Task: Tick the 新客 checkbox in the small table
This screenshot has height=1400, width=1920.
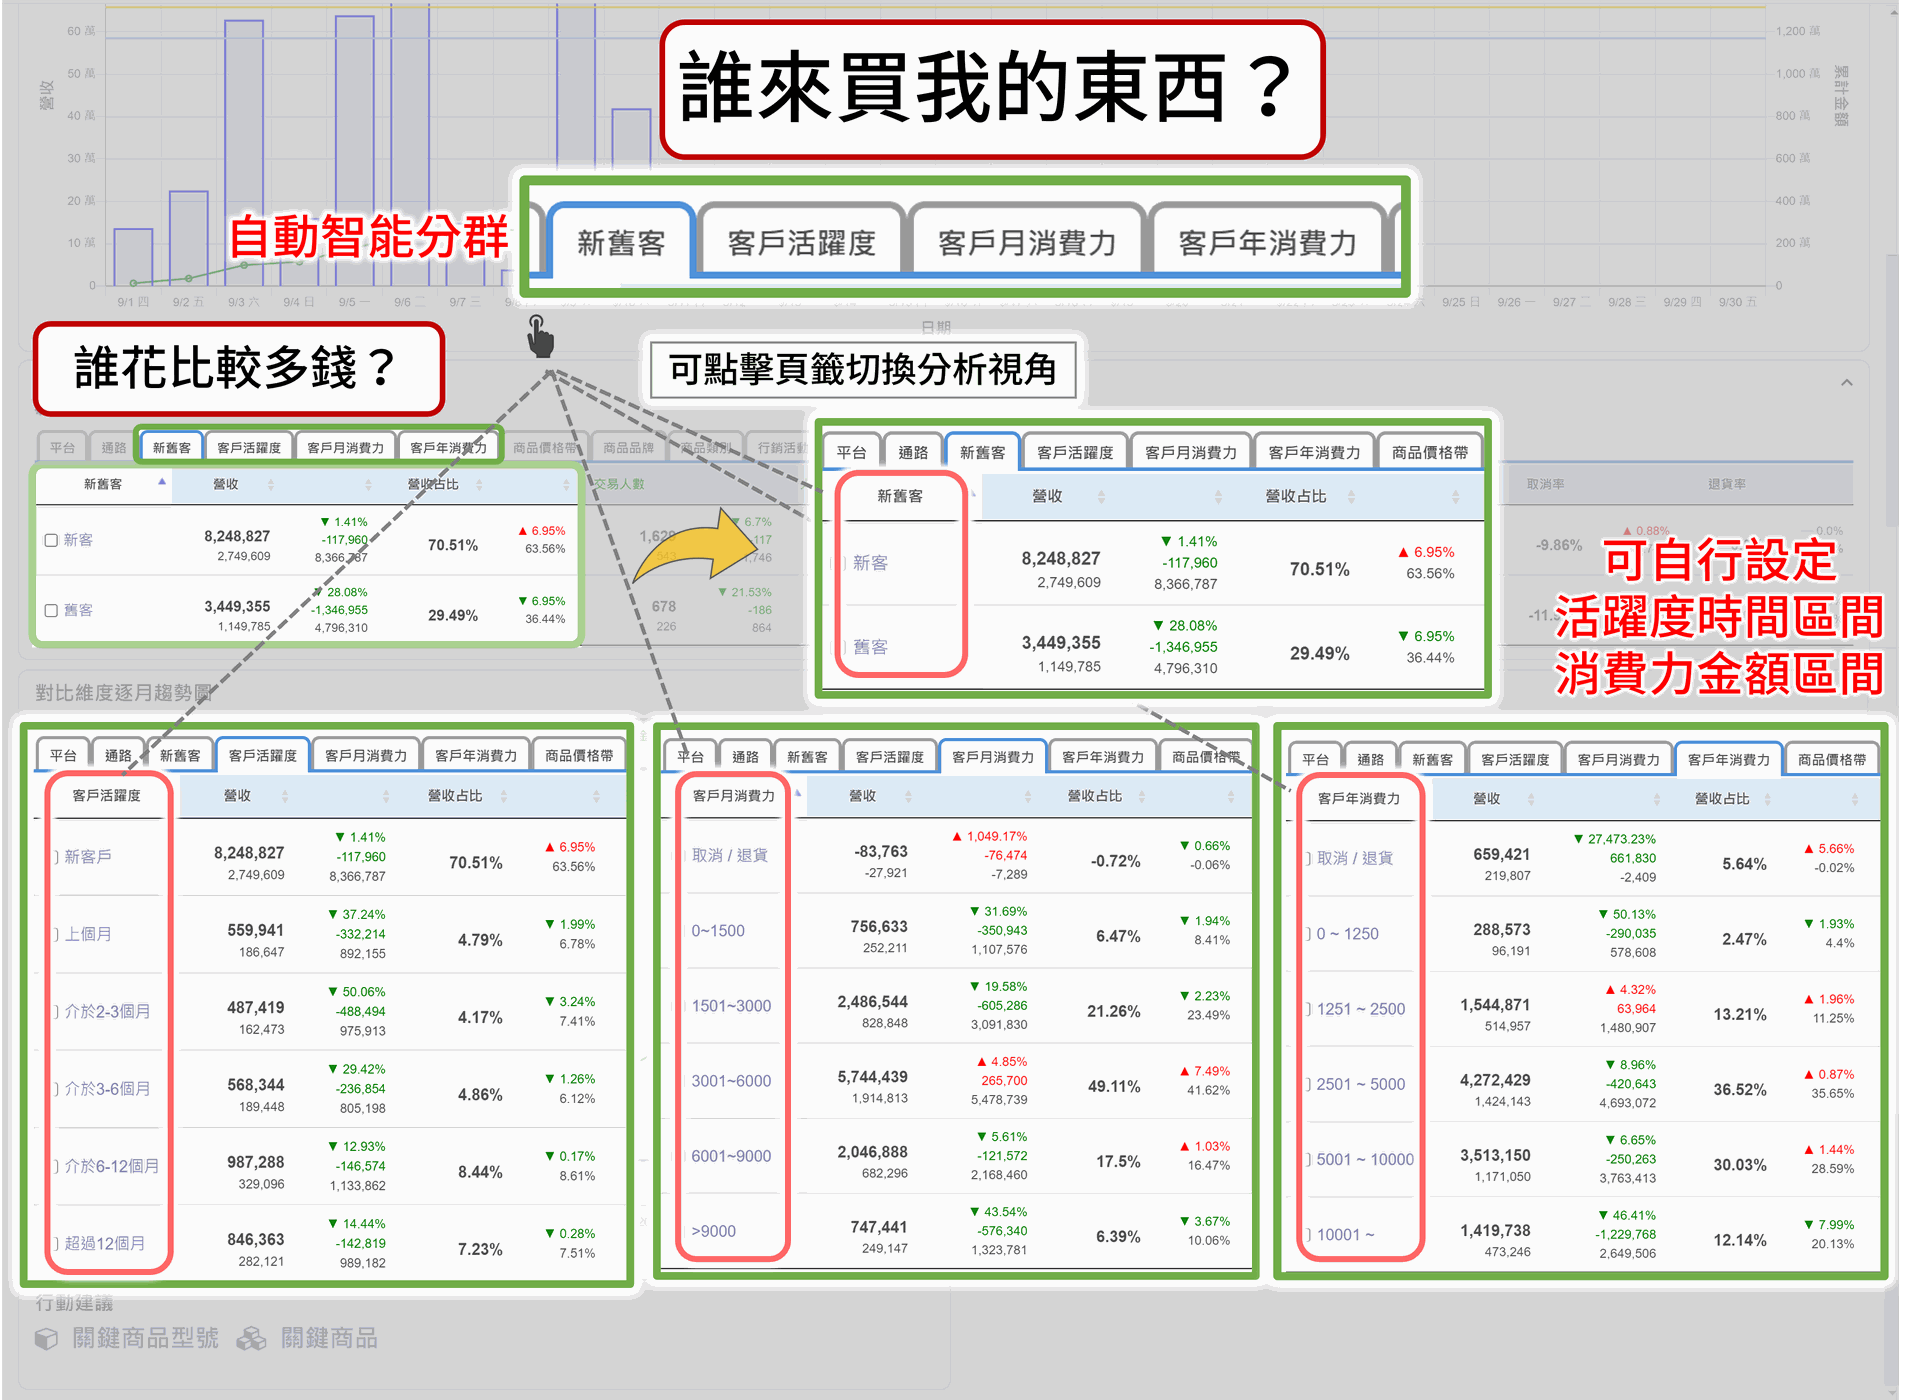Action: coord(51,540)
